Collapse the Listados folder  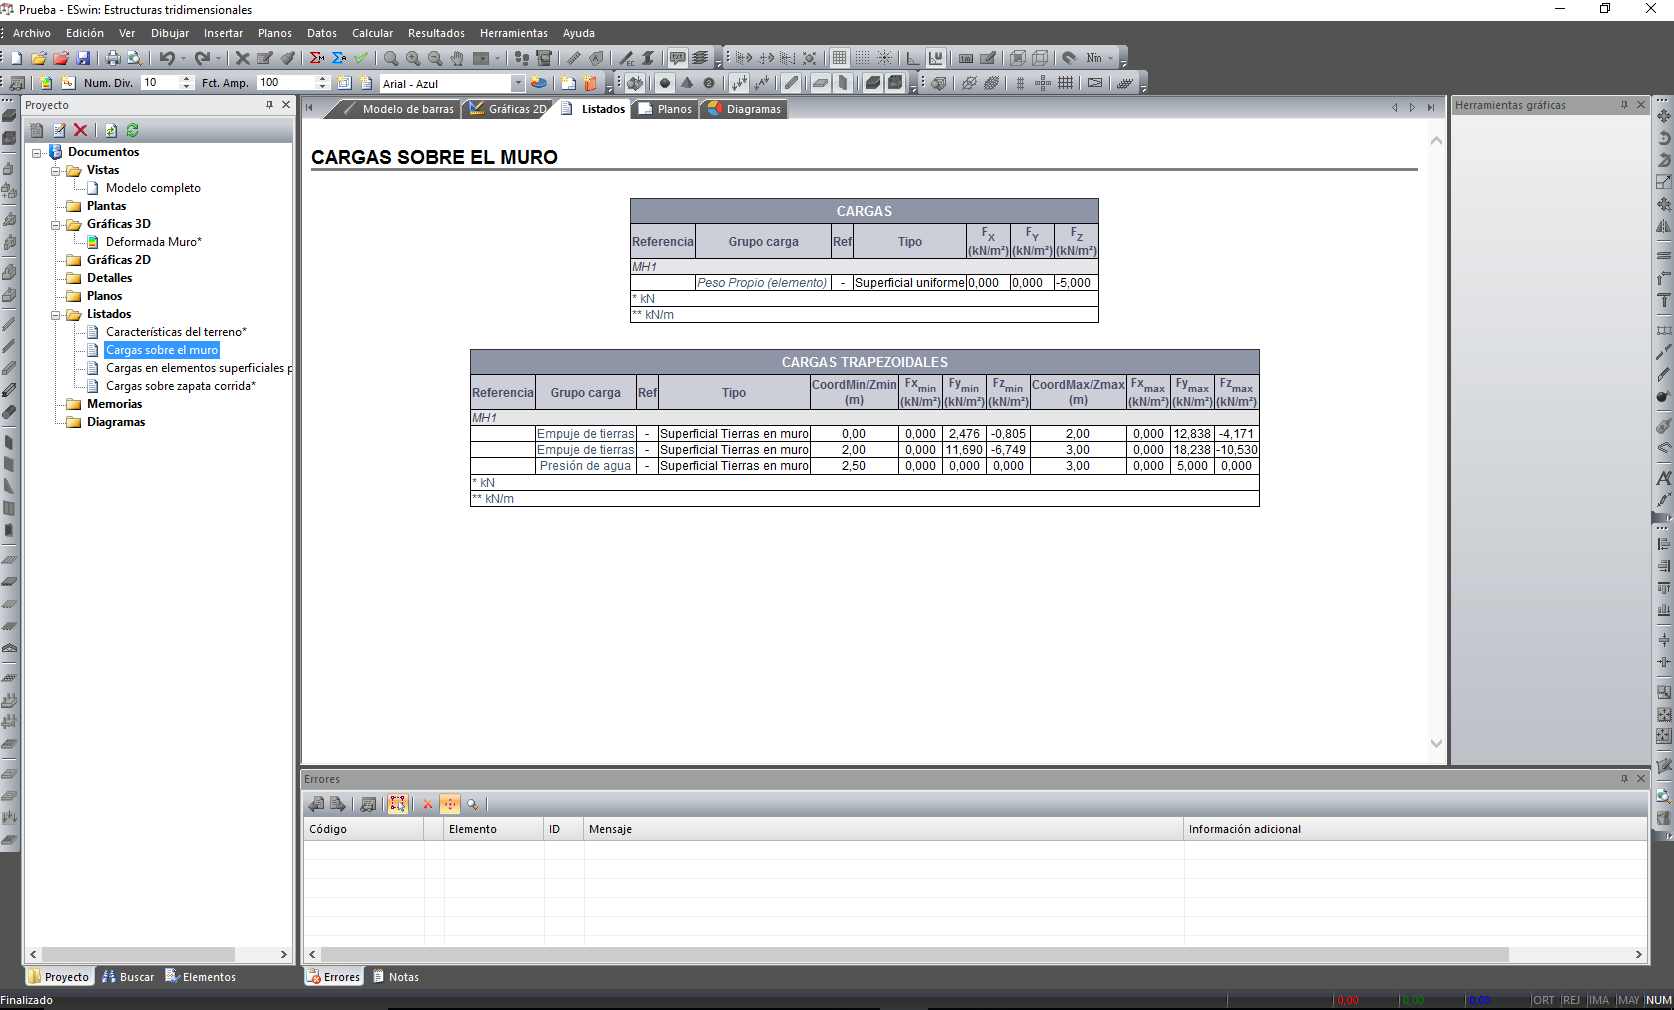point(56,315)
